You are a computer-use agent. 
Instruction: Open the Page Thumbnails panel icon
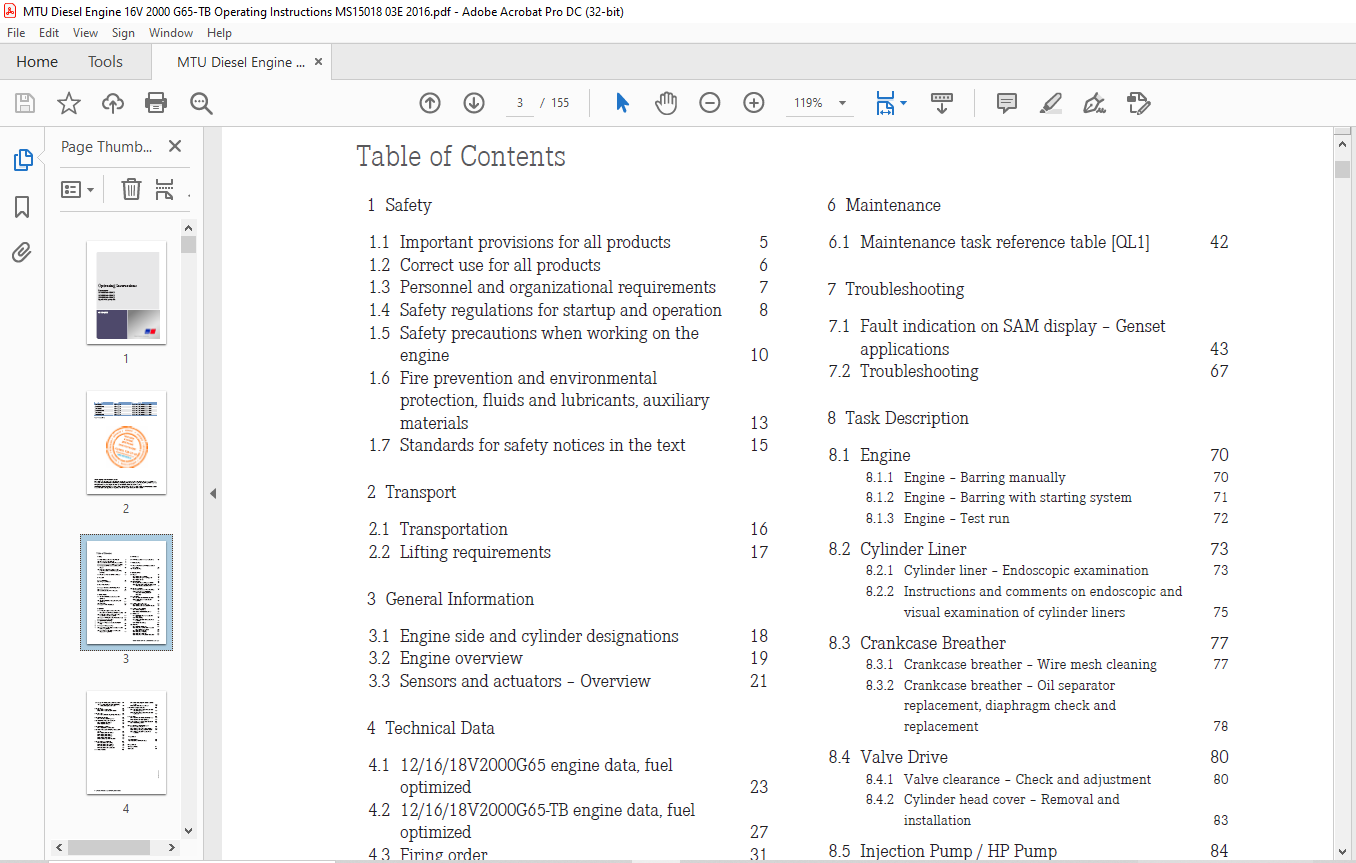point(22,160)
